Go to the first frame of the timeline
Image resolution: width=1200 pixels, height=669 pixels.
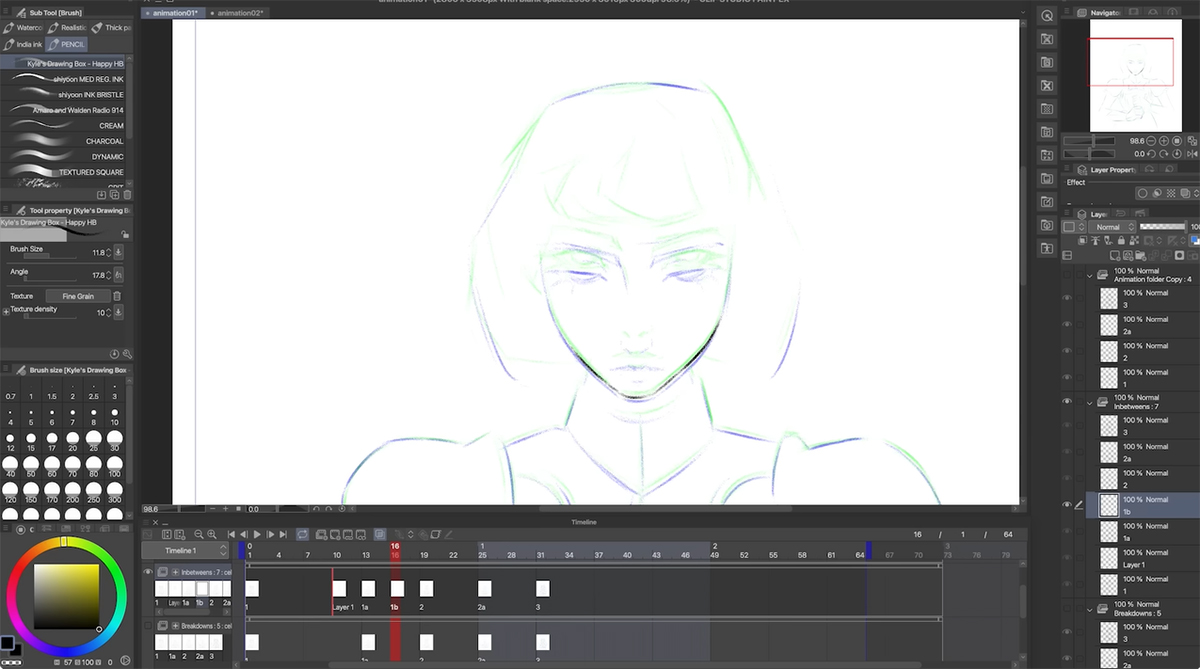pyautogui.click(x=231, y=535)
